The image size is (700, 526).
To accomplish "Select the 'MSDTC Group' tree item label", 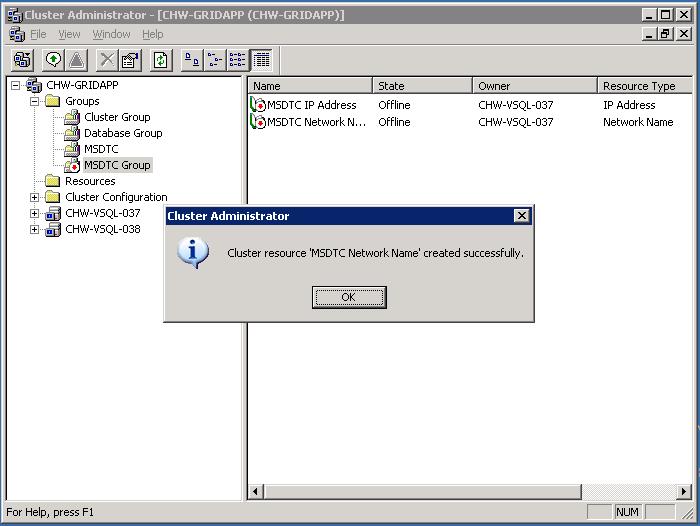I will pos(117,165).
